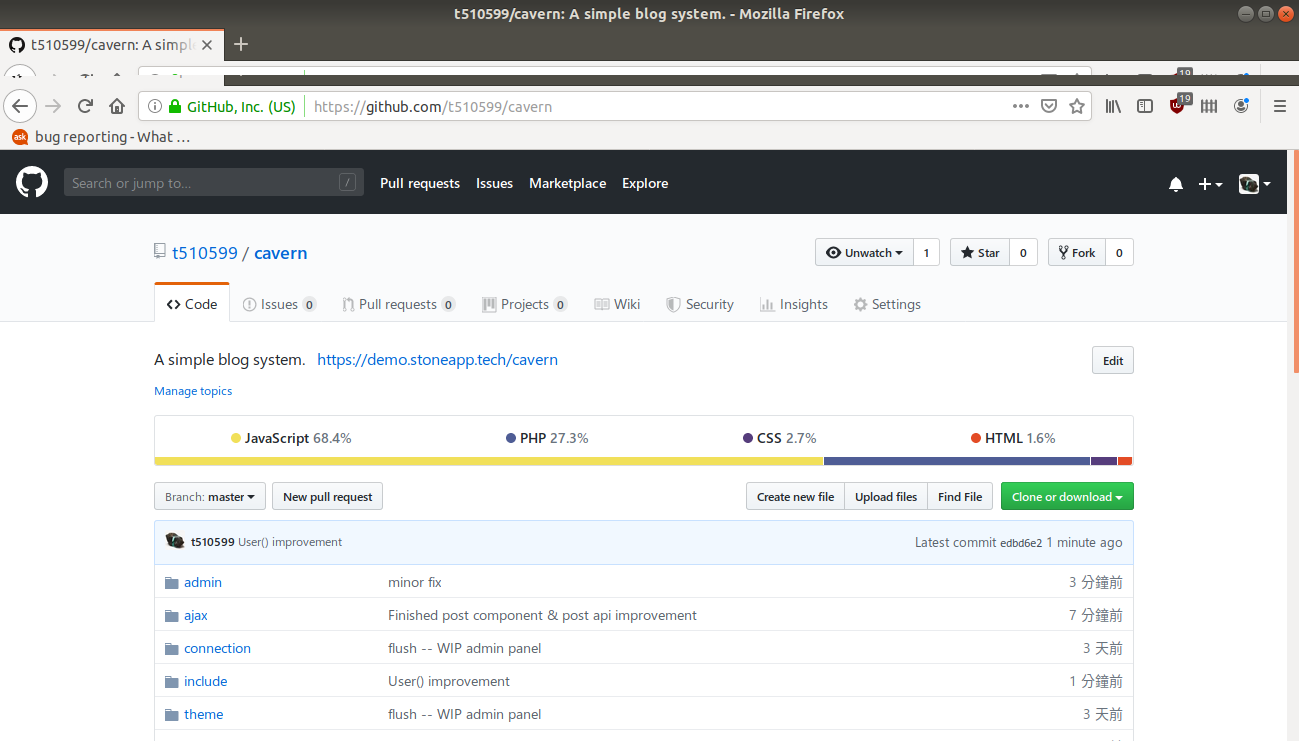The height and width of the screenshot is (741, 1299).
Task: Reload the page with the refresh icon
Action: [85, 106]
